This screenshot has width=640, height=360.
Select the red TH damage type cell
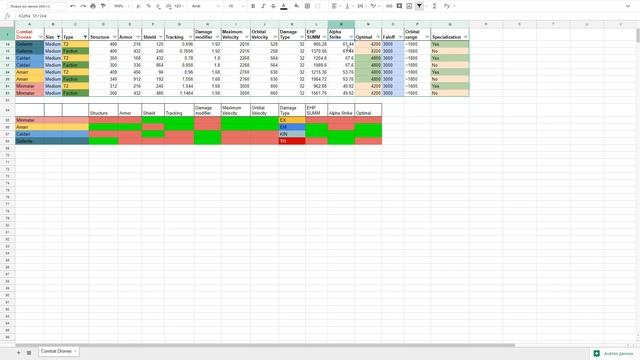pyautogui.click(x=292, y=141)
